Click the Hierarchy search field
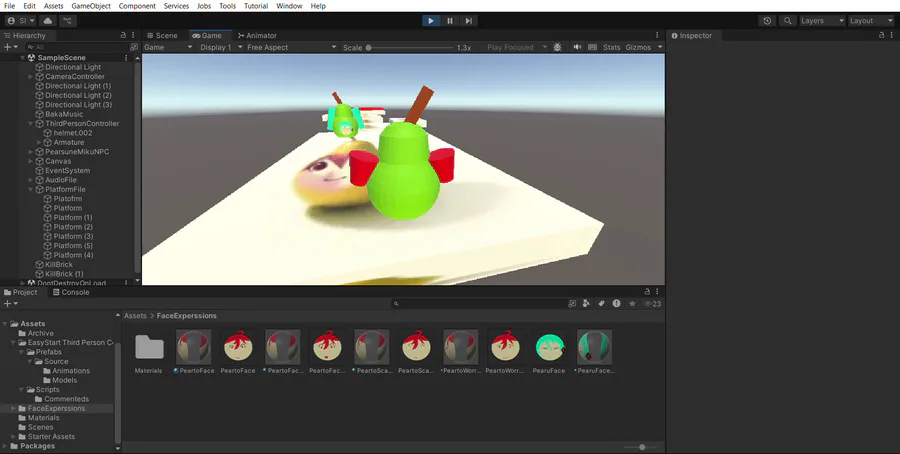The height and width of the screenshot is (454, 900). coord(77,47)
